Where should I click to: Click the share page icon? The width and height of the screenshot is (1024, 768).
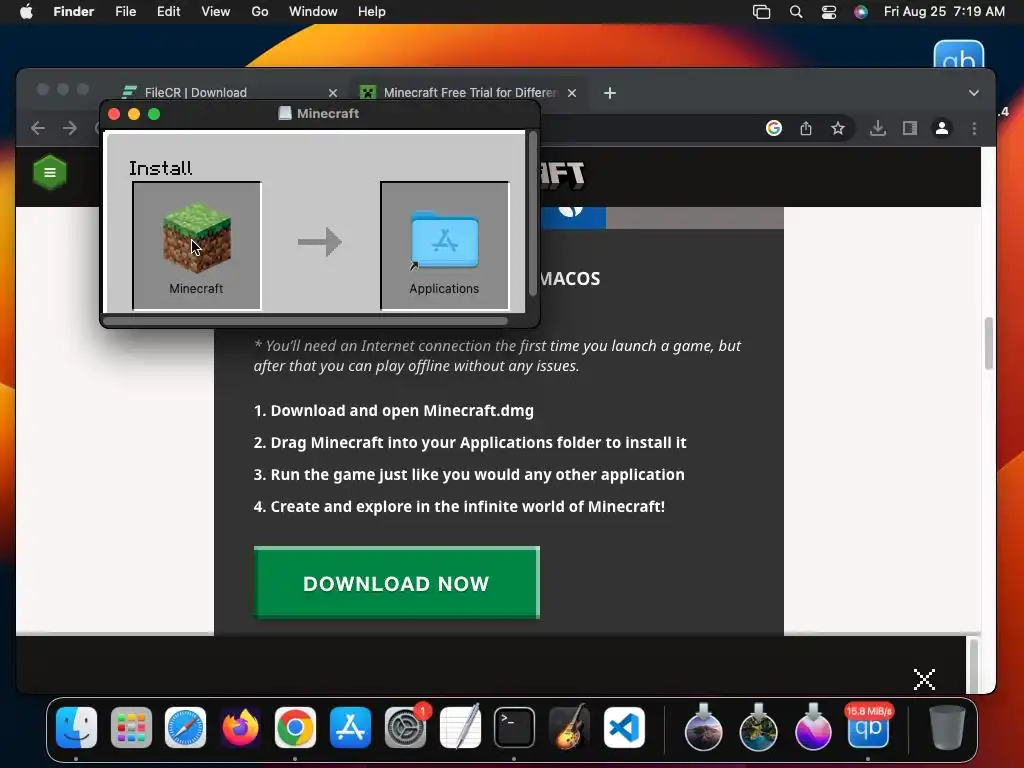coord(806,128)
